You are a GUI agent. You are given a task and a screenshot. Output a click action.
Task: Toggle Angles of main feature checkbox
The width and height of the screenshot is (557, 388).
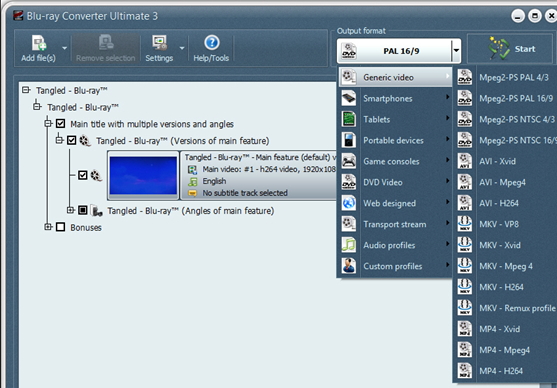(83, 210)
